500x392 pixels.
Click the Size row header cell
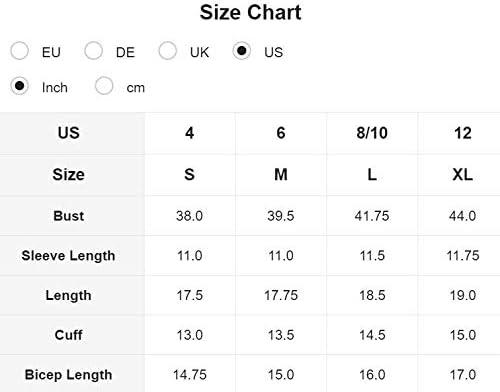(72, 175)
